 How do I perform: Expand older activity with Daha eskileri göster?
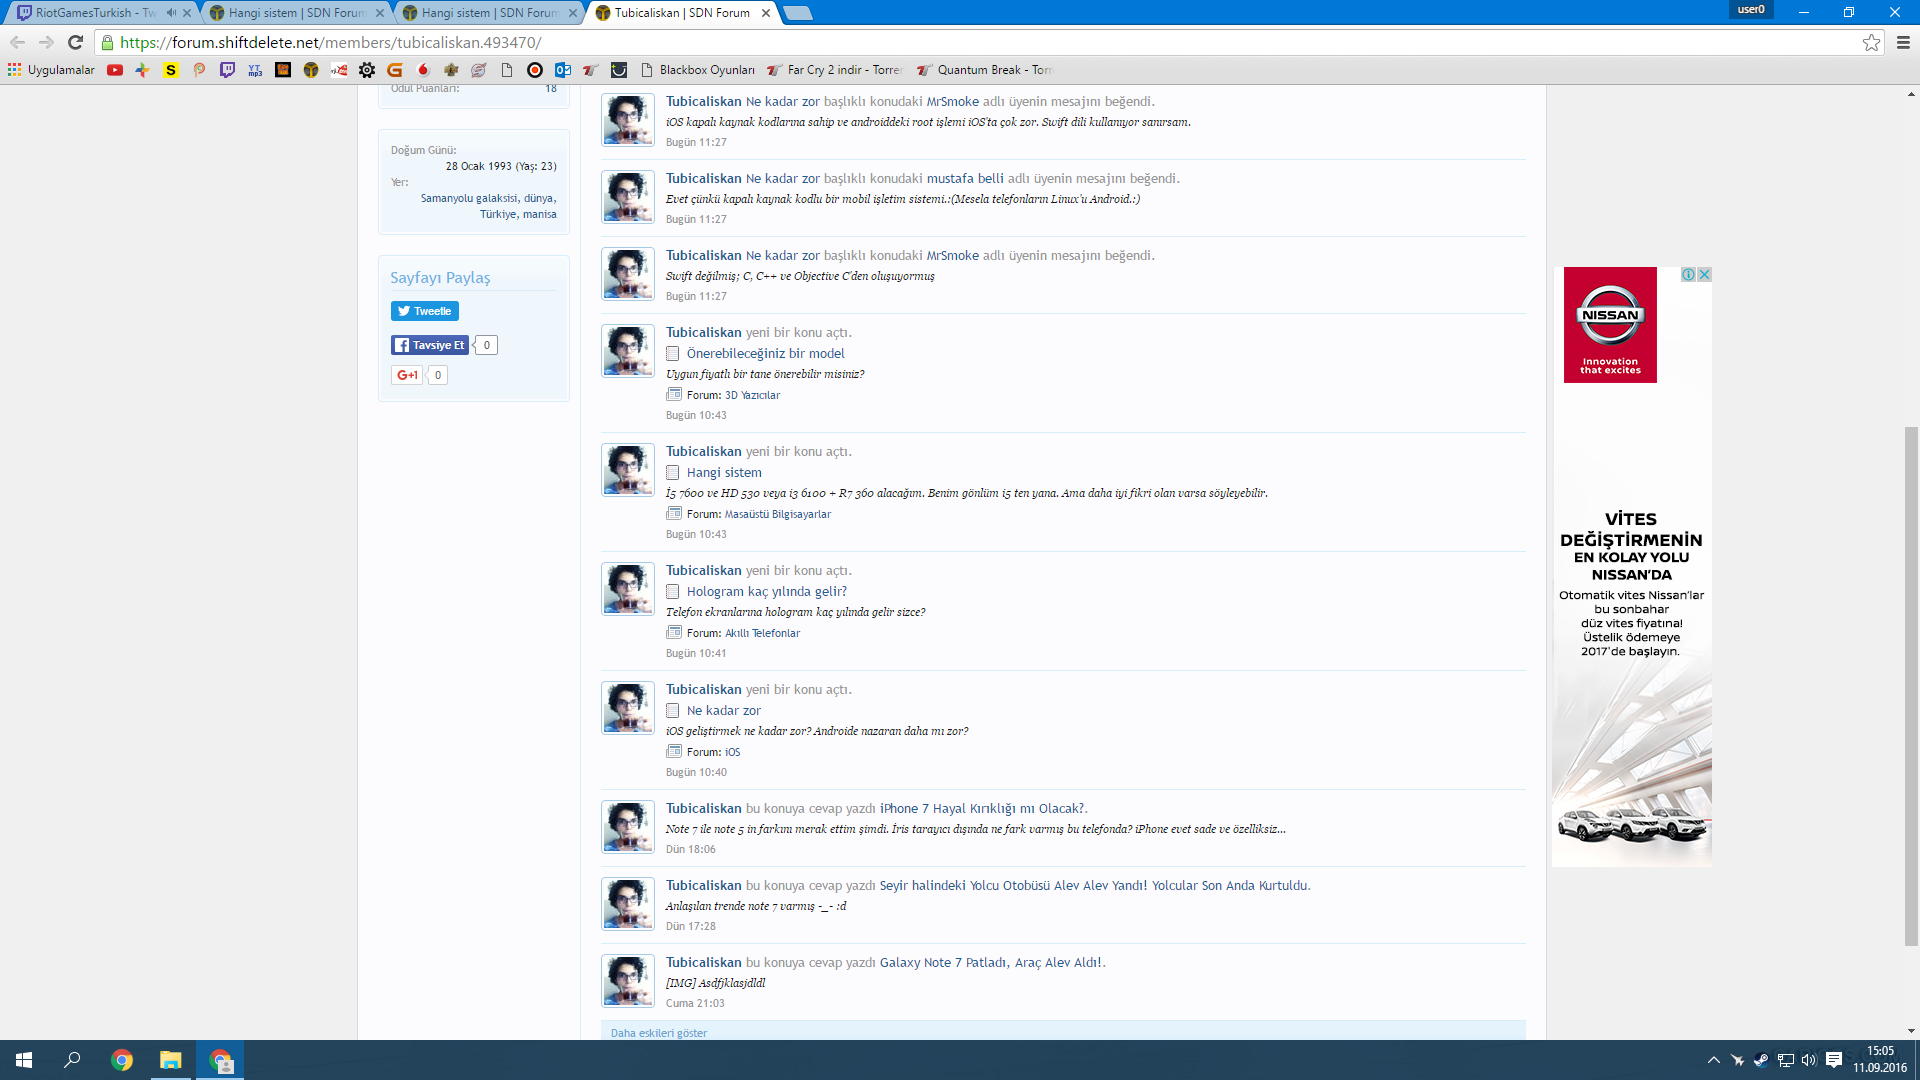click(x=659, y=1033)
